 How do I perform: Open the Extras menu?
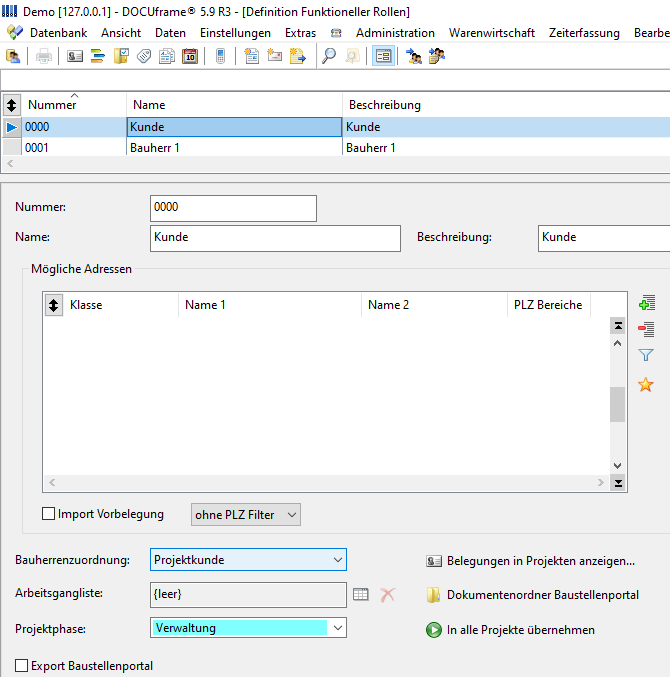[300, 33]
